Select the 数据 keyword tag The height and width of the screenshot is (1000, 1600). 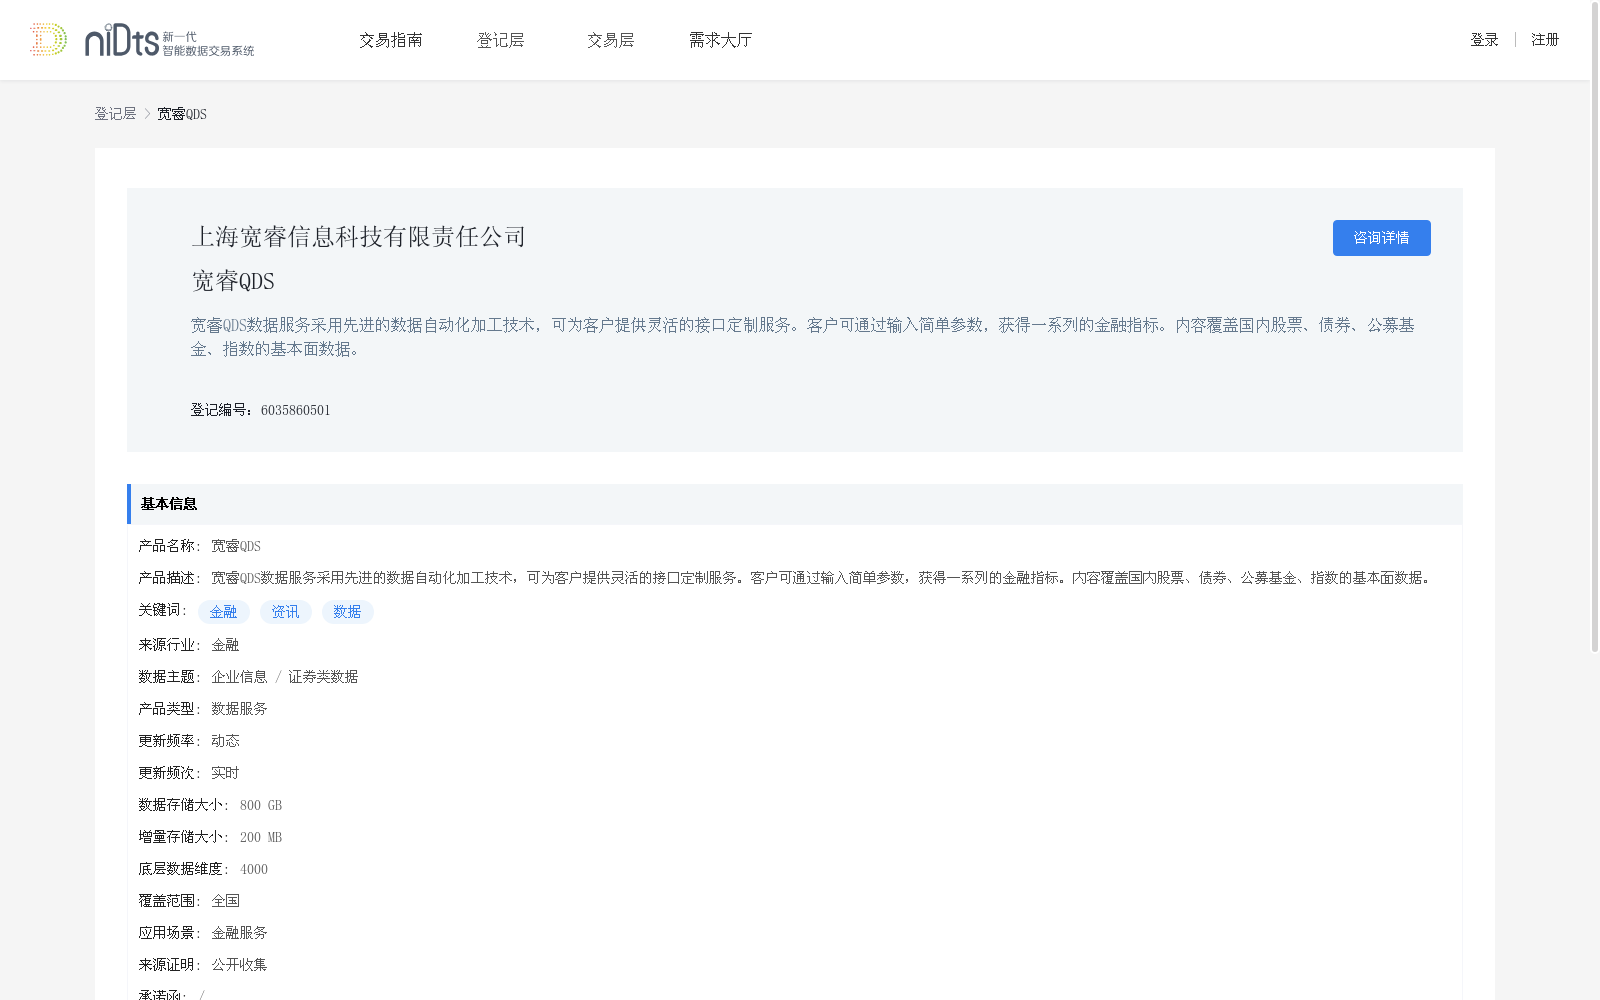348,612
